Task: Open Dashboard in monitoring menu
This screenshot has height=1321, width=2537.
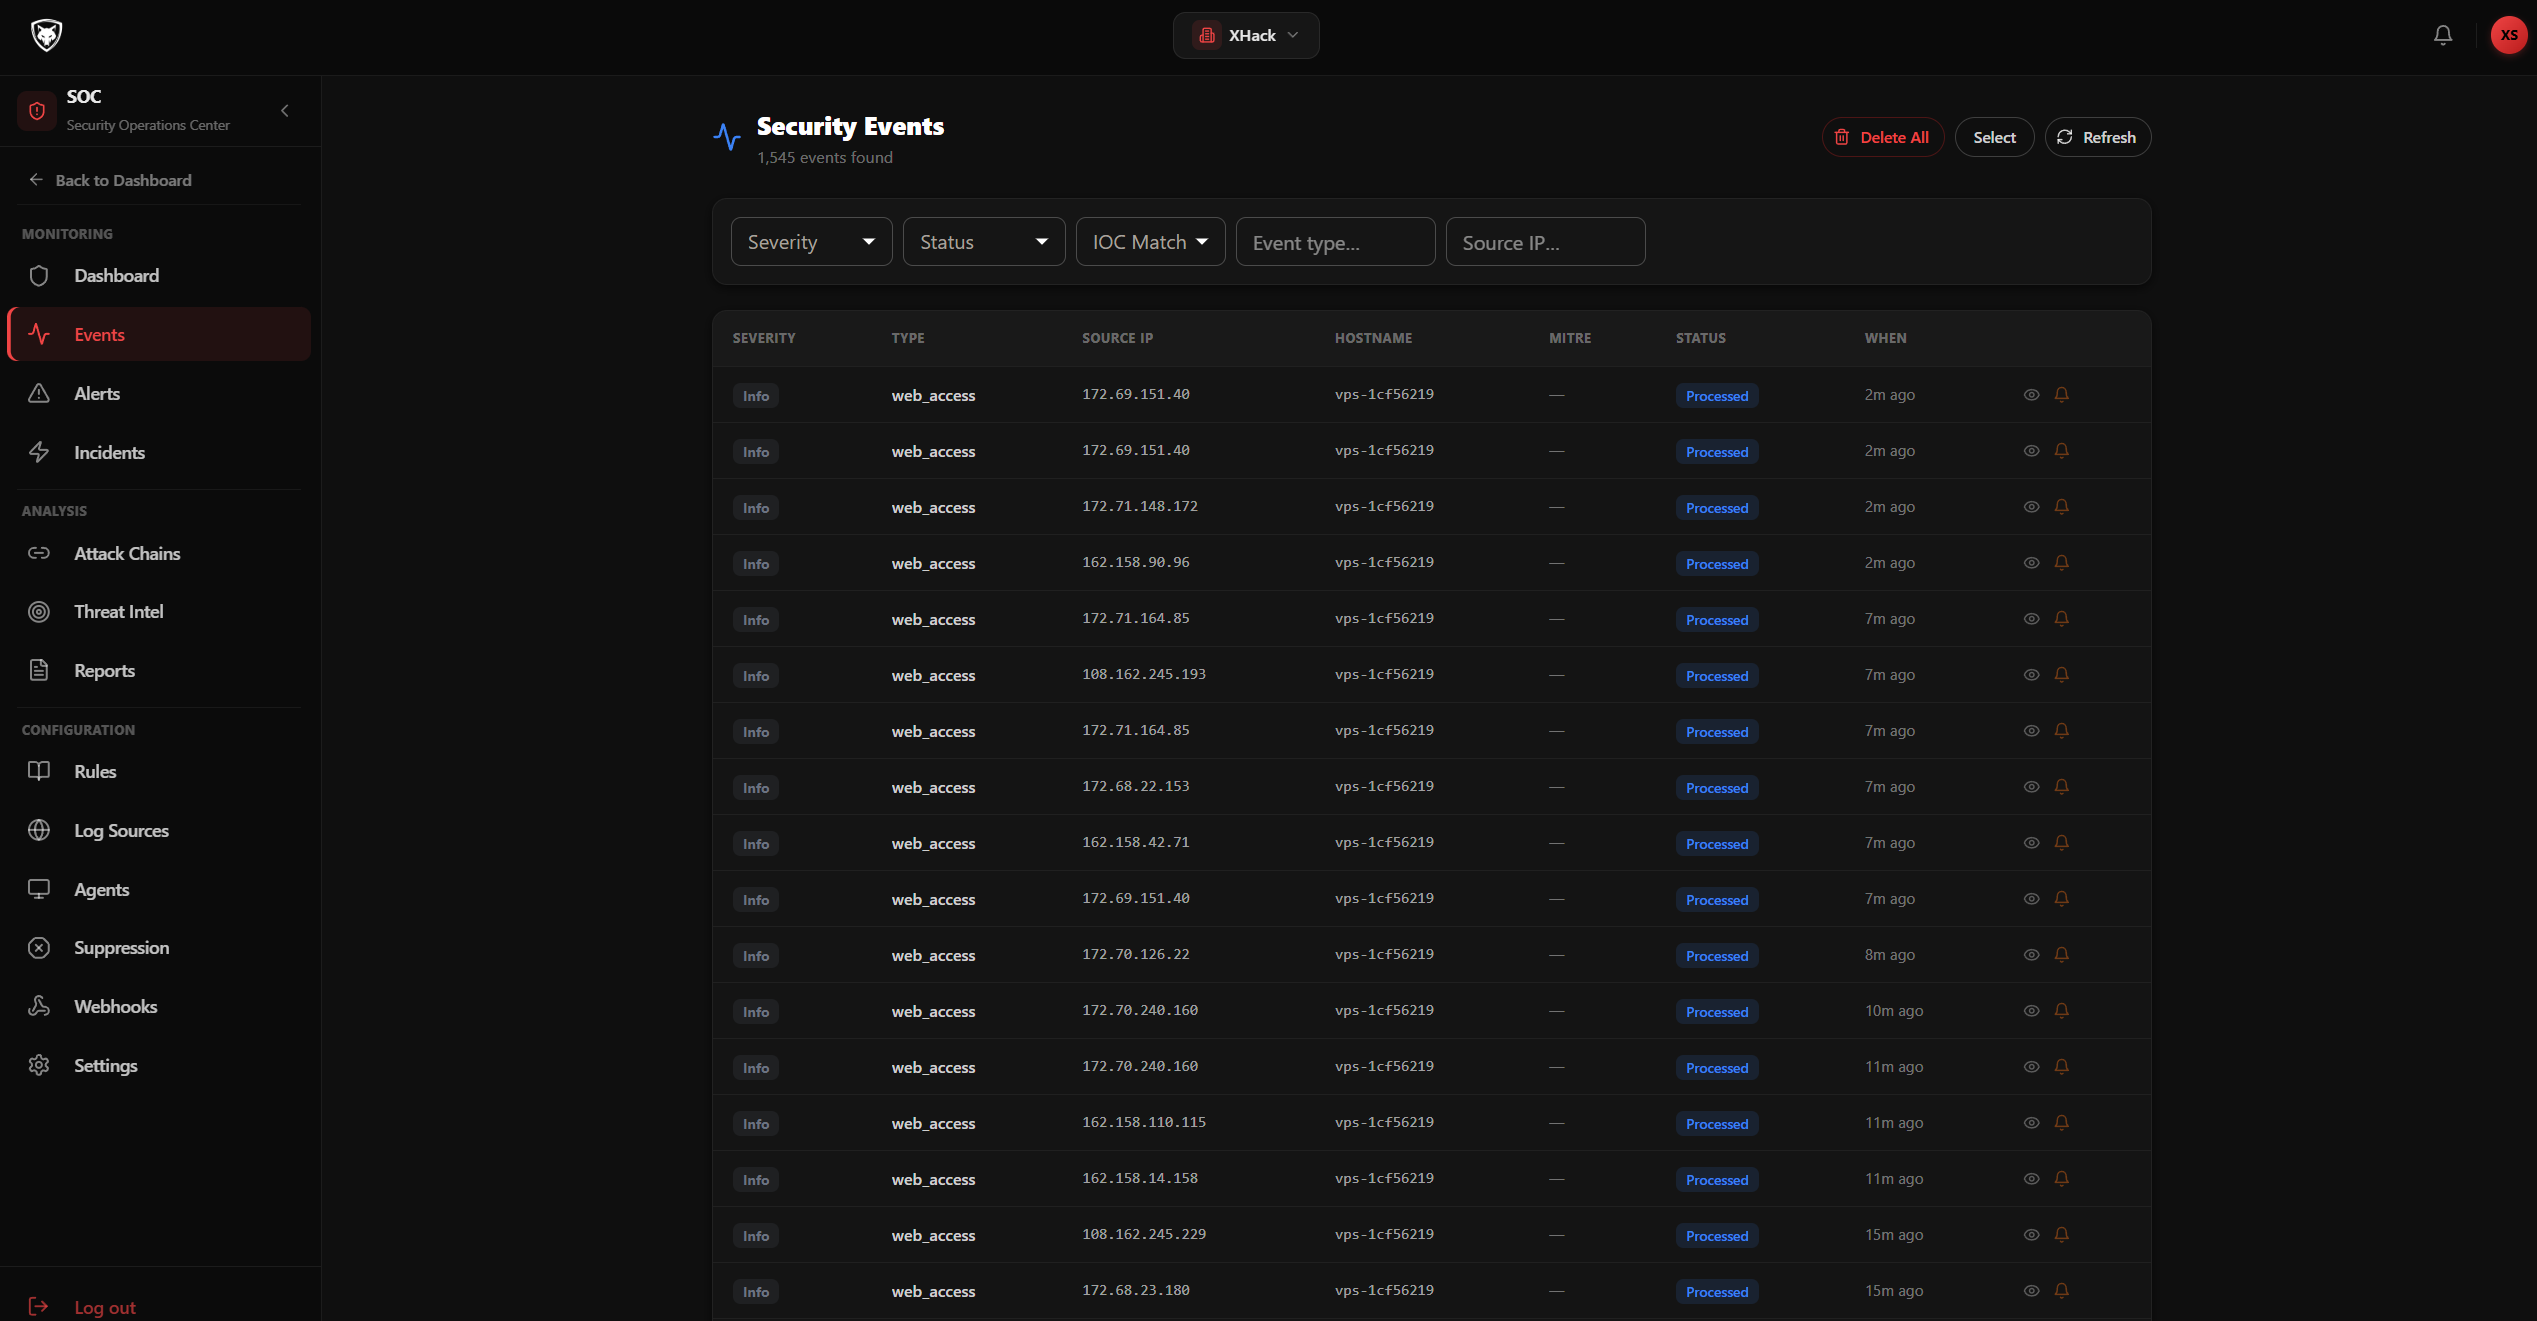Action: [159, 275]
